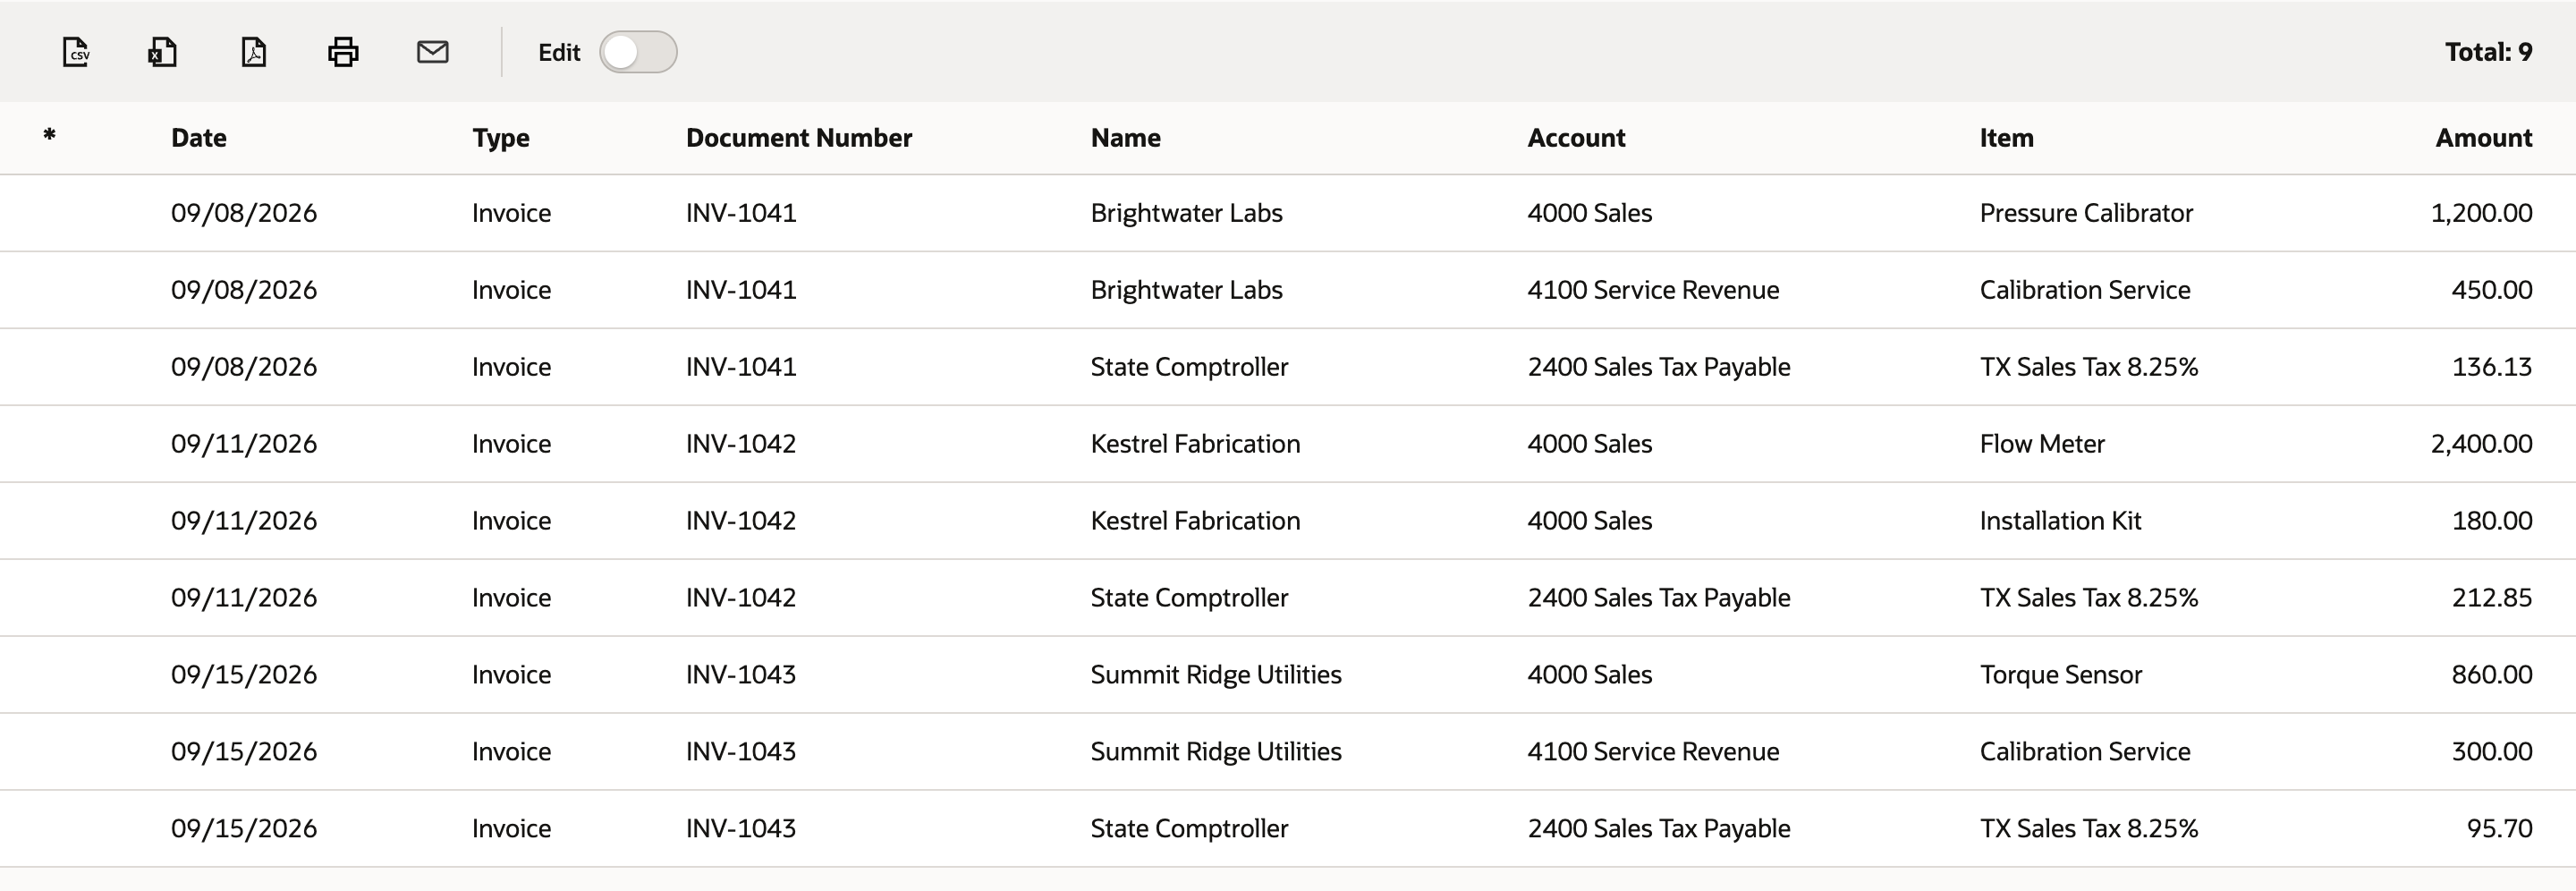Select the 136.13 tax amount

click(2492, 367)
